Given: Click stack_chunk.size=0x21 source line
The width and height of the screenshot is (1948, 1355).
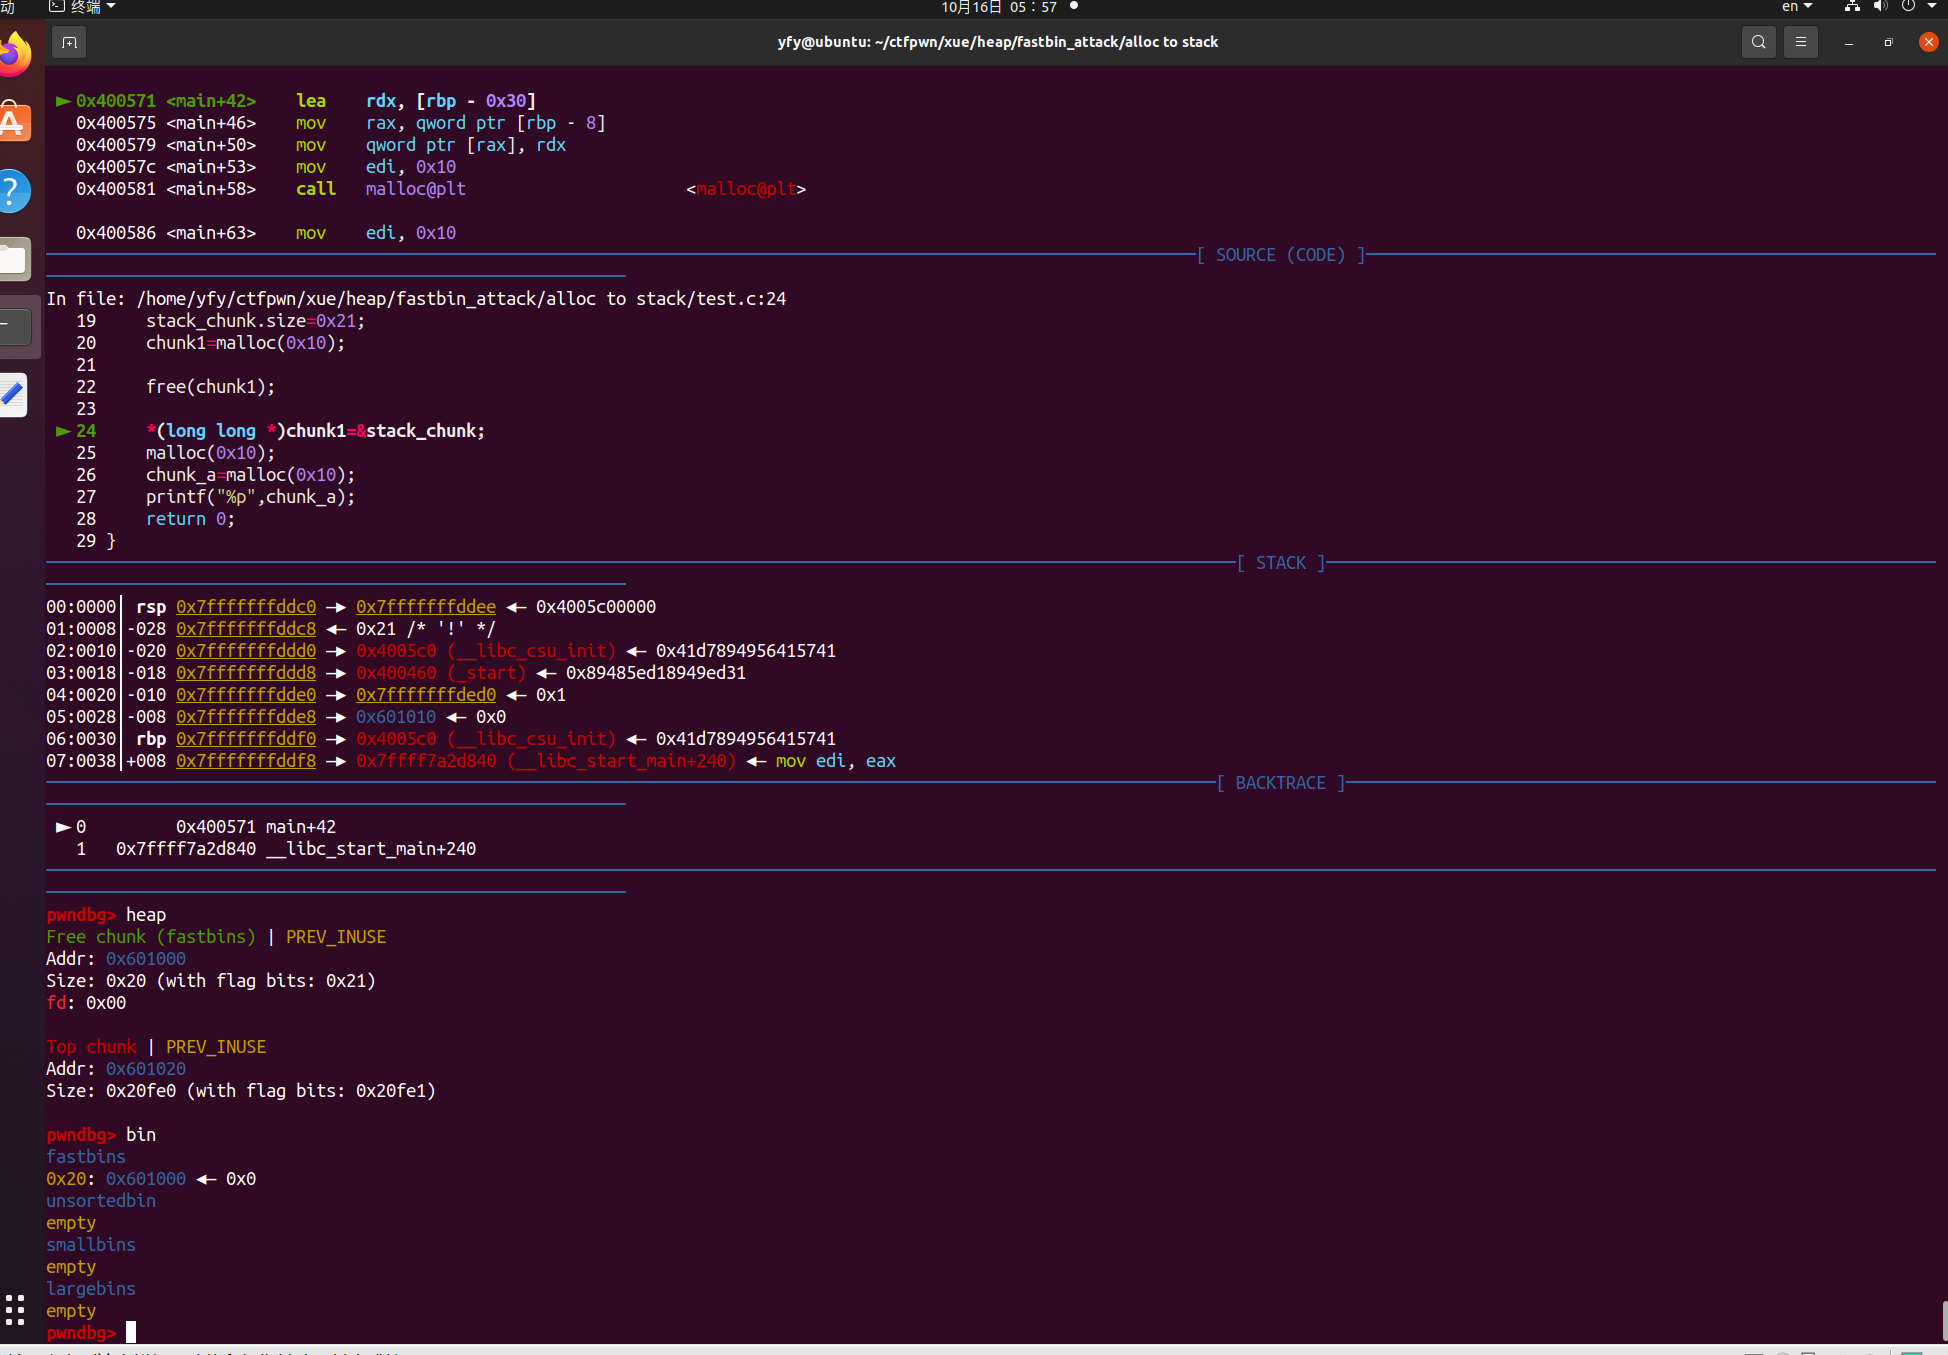Looking at the screenshot, I should [256, 321].
